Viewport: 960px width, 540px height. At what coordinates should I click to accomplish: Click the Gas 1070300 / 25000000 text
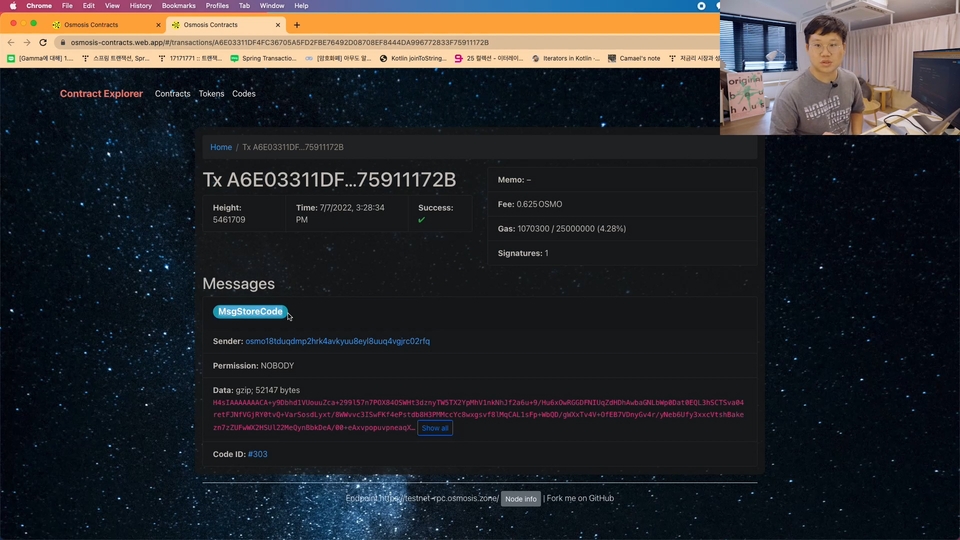coord(561,228)
